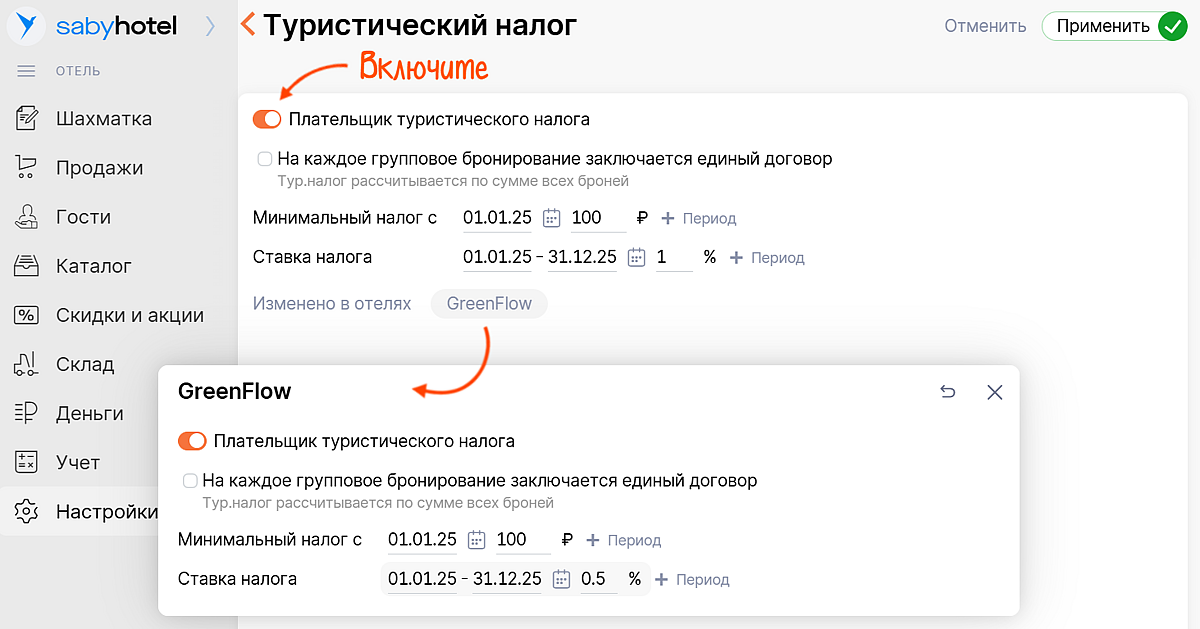
Task: Click the back arrow beside Туристический налог
Action: point(248,25)
